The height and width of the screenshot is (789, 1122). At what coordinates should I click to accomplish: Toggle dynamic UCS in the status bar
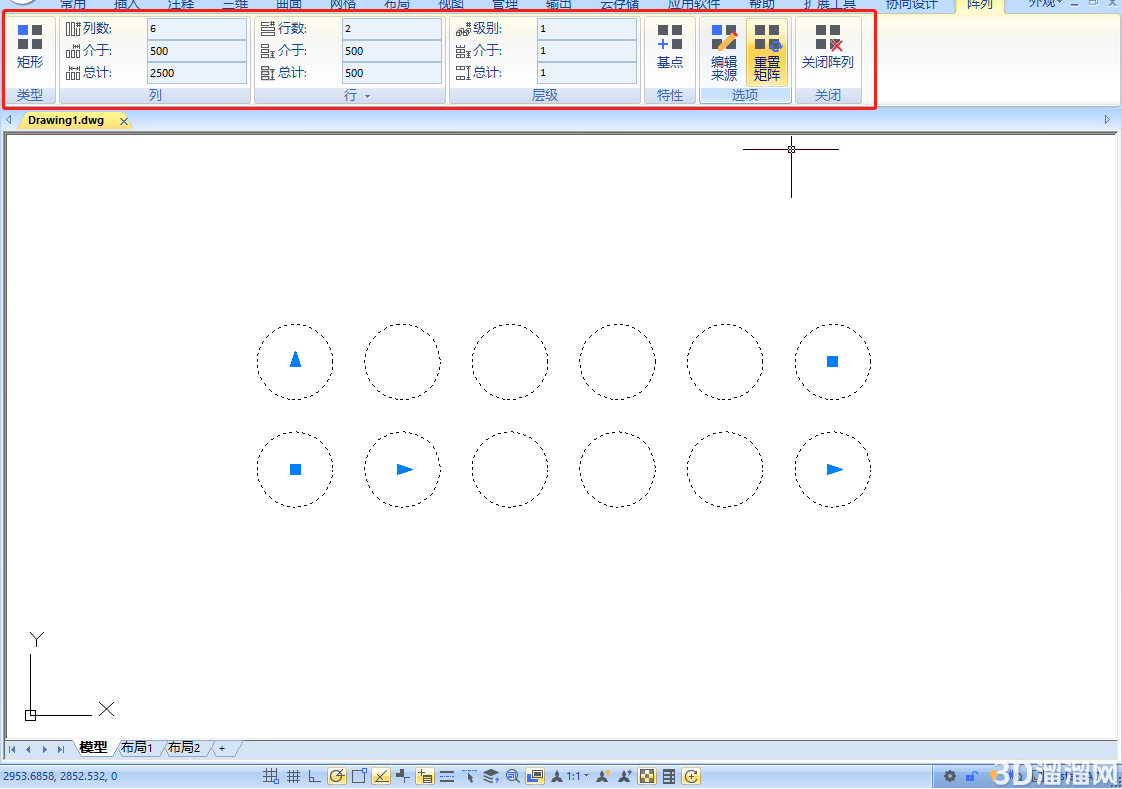tap(402, 776)
